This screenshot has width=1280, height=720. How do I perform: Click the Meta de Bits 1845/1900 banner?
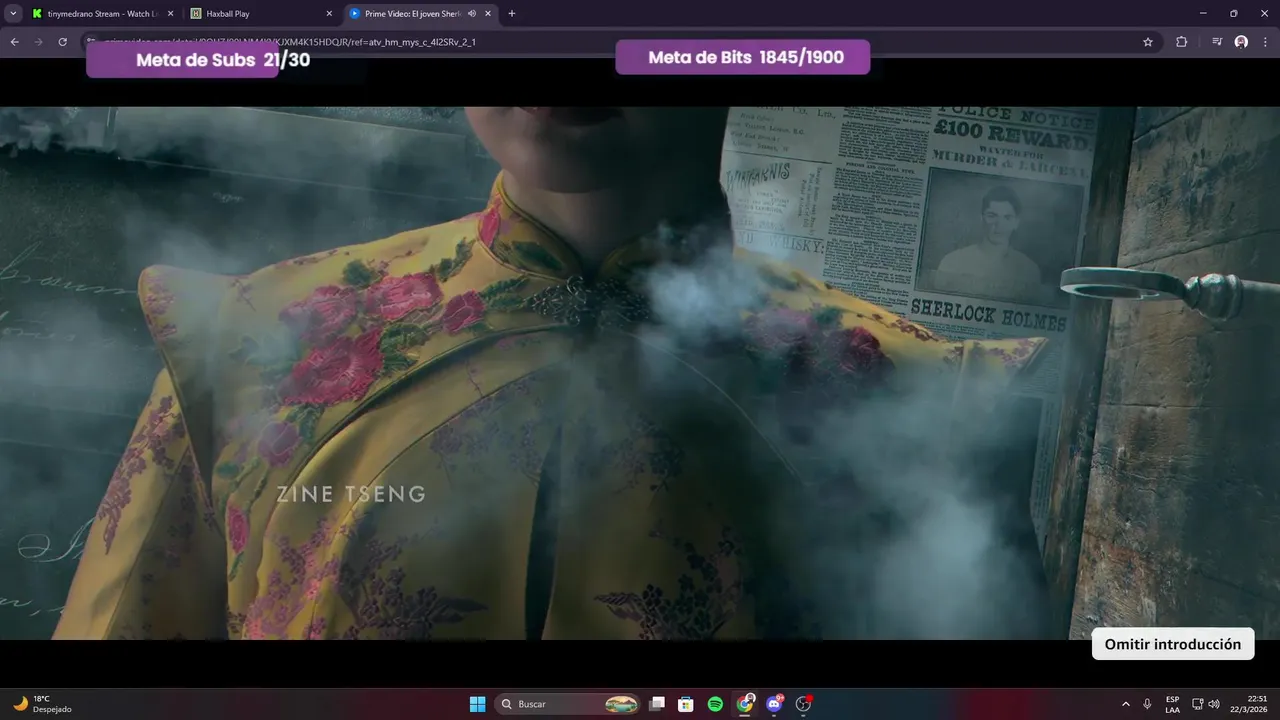pos(743,57)
